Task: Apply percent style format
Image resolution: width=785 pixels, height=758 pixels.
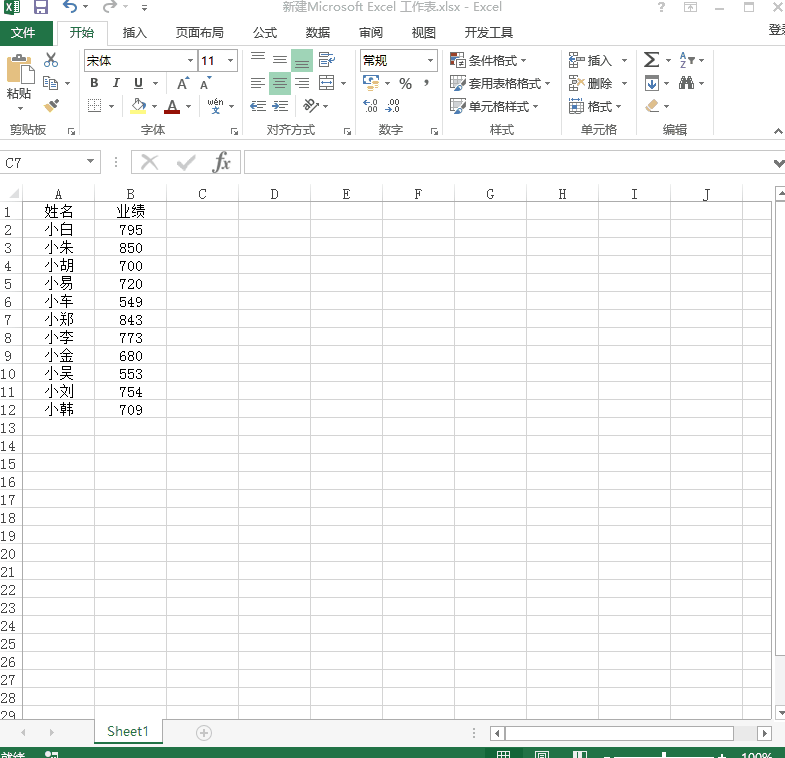Action: tap(406, 83)
